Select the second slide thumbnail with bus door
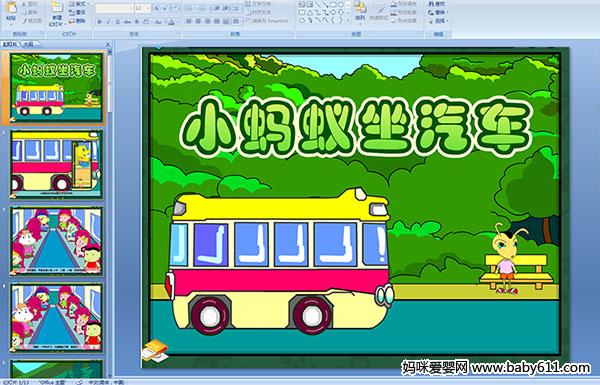 [x=57, y=164]
